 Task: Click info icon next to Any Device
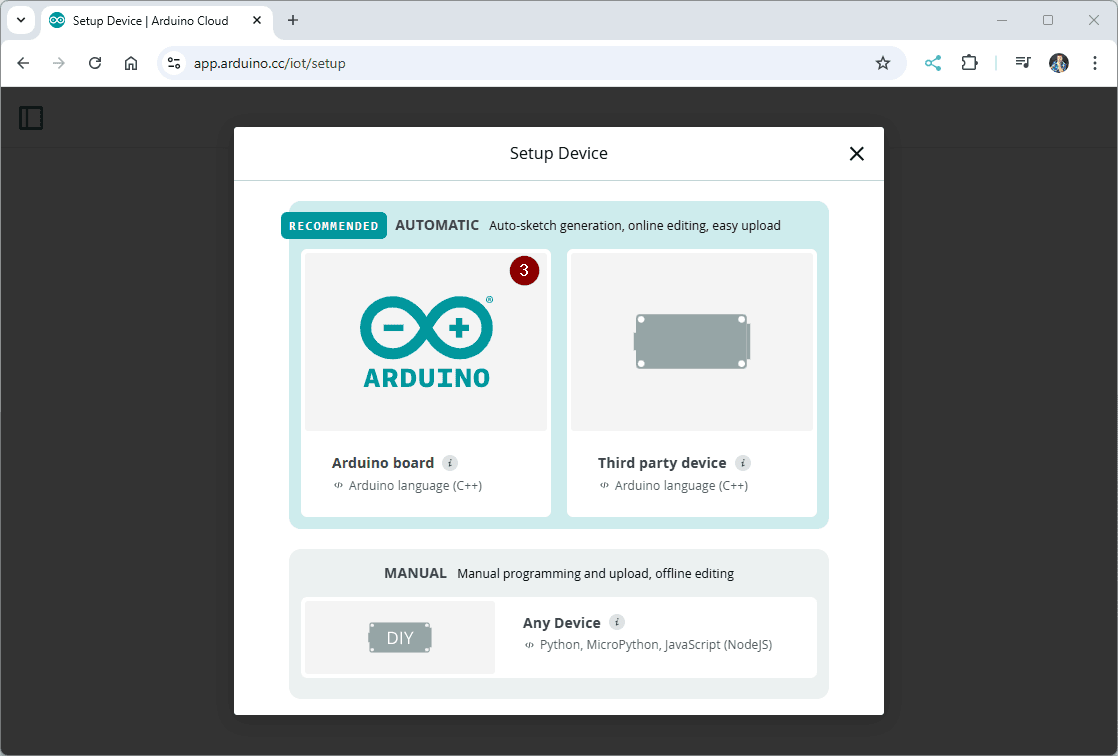[617, 622]
